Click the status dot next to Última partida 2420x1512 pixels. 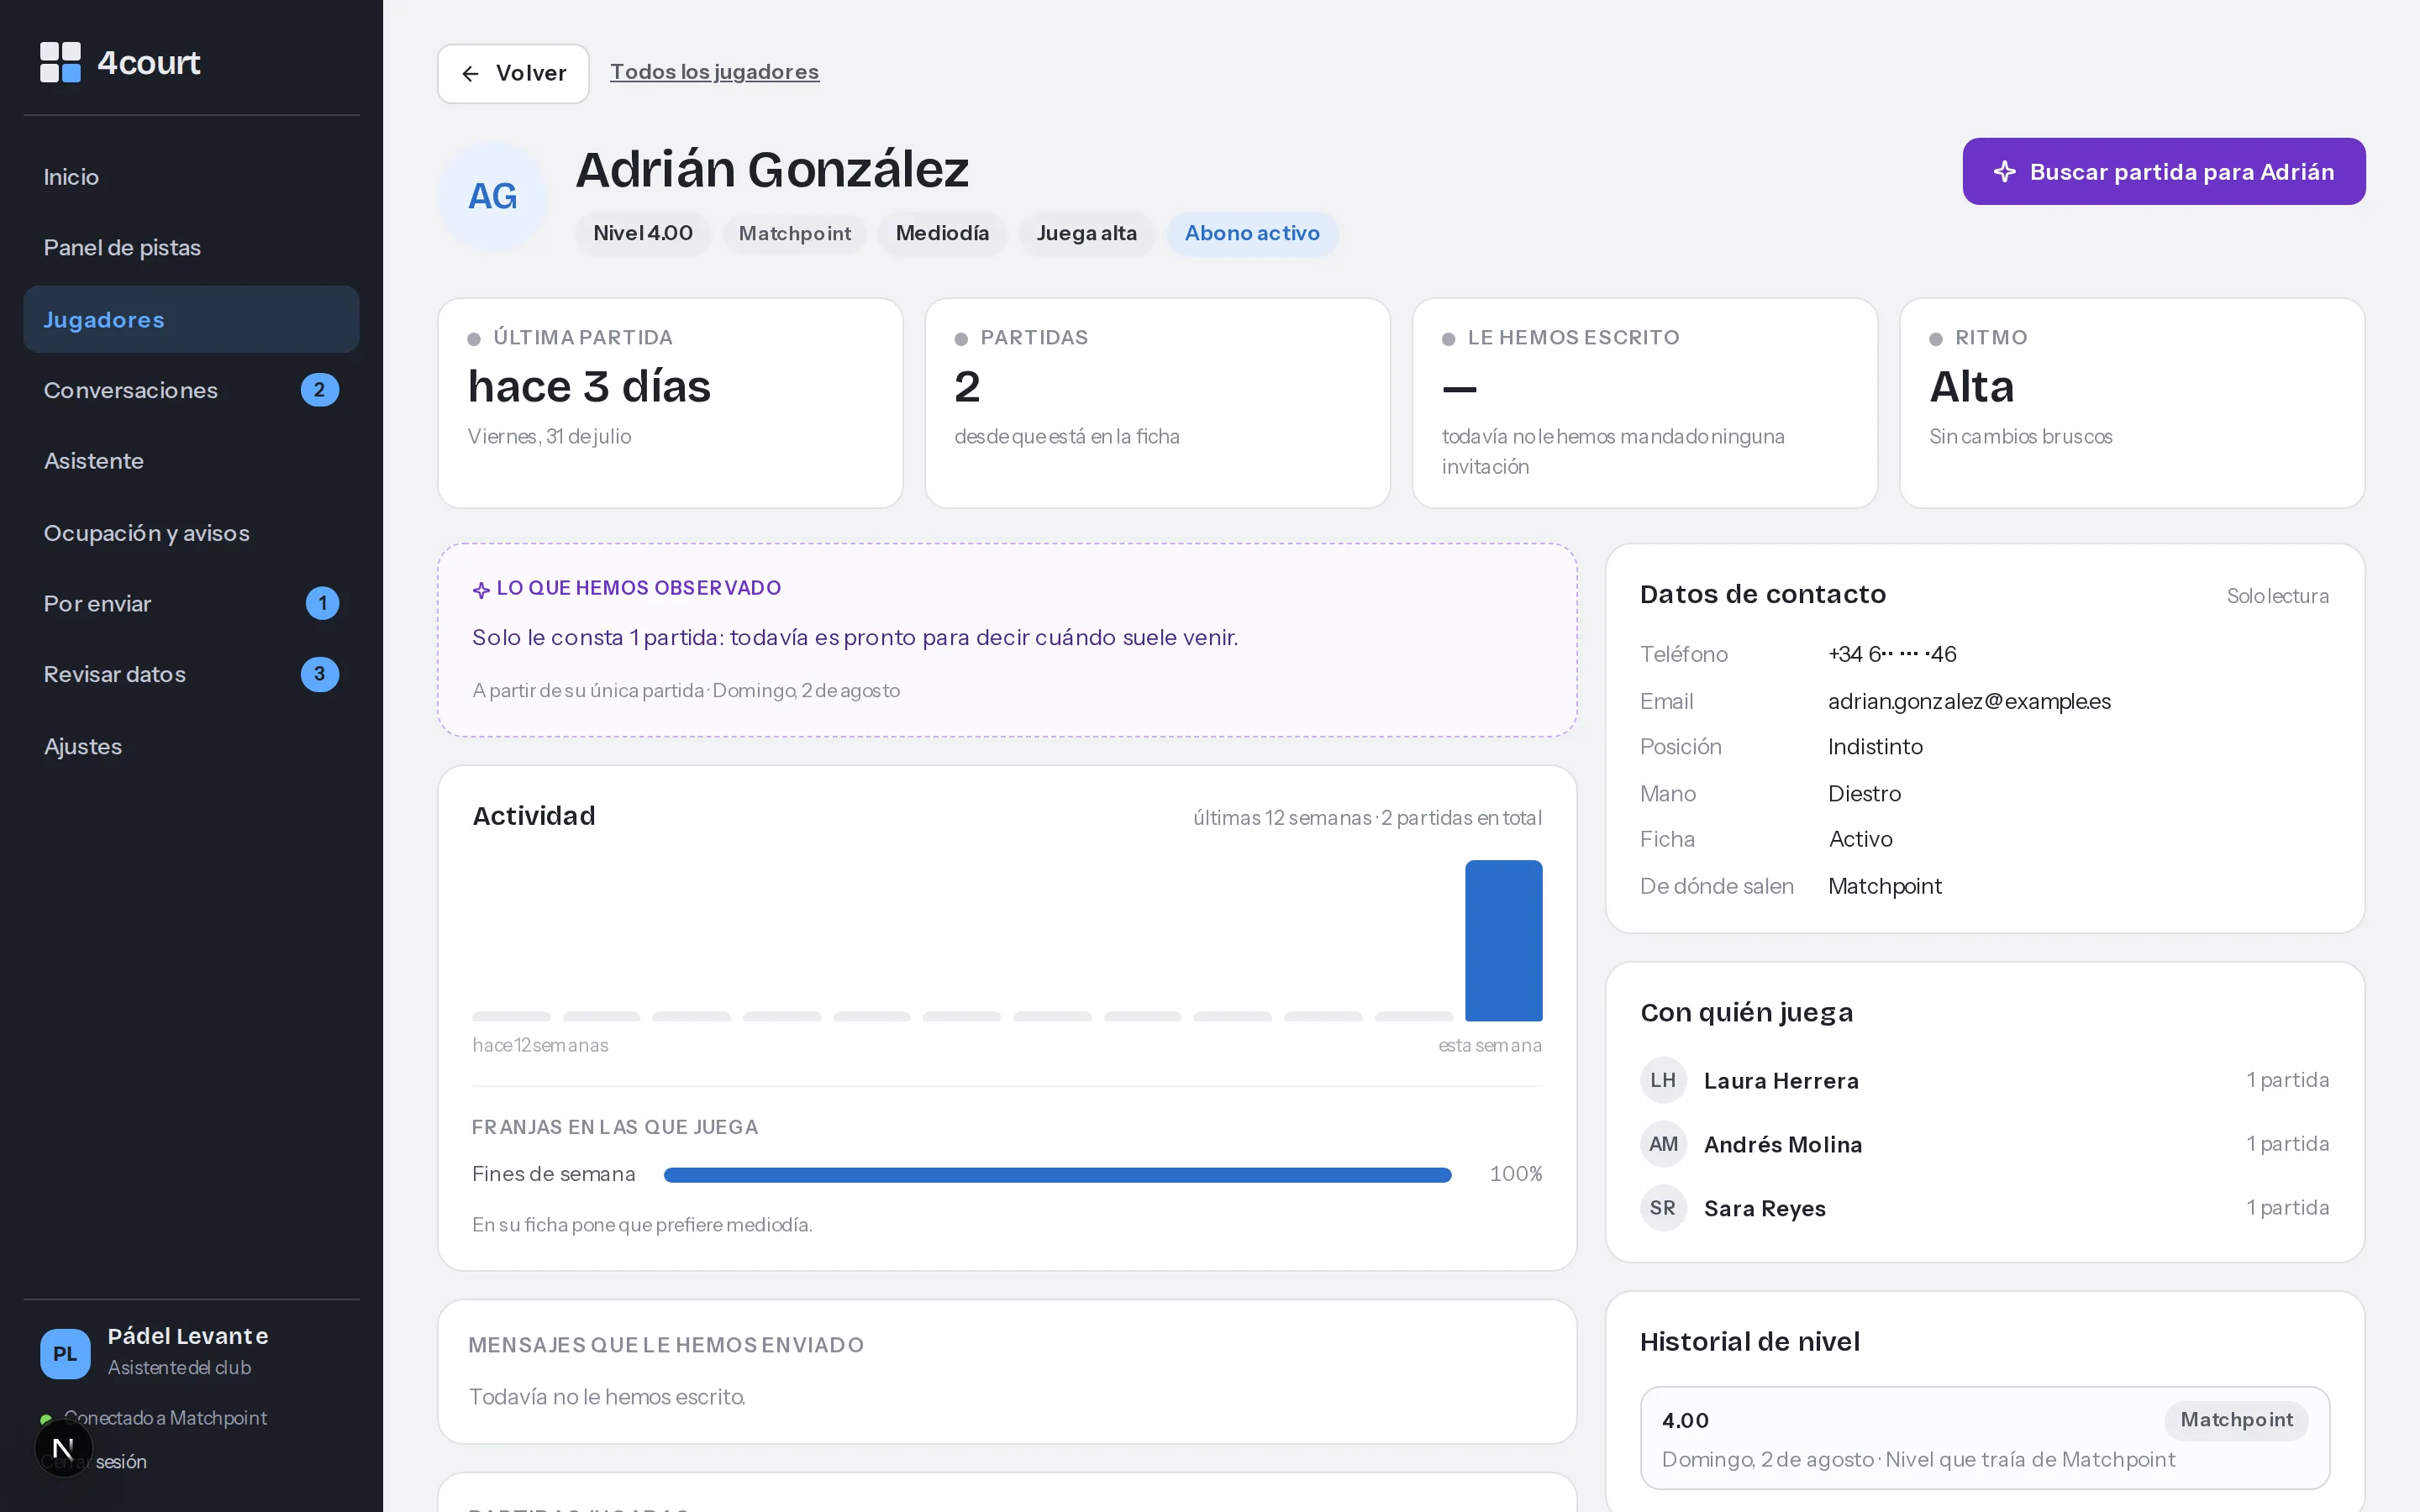[x=474, y=339]
